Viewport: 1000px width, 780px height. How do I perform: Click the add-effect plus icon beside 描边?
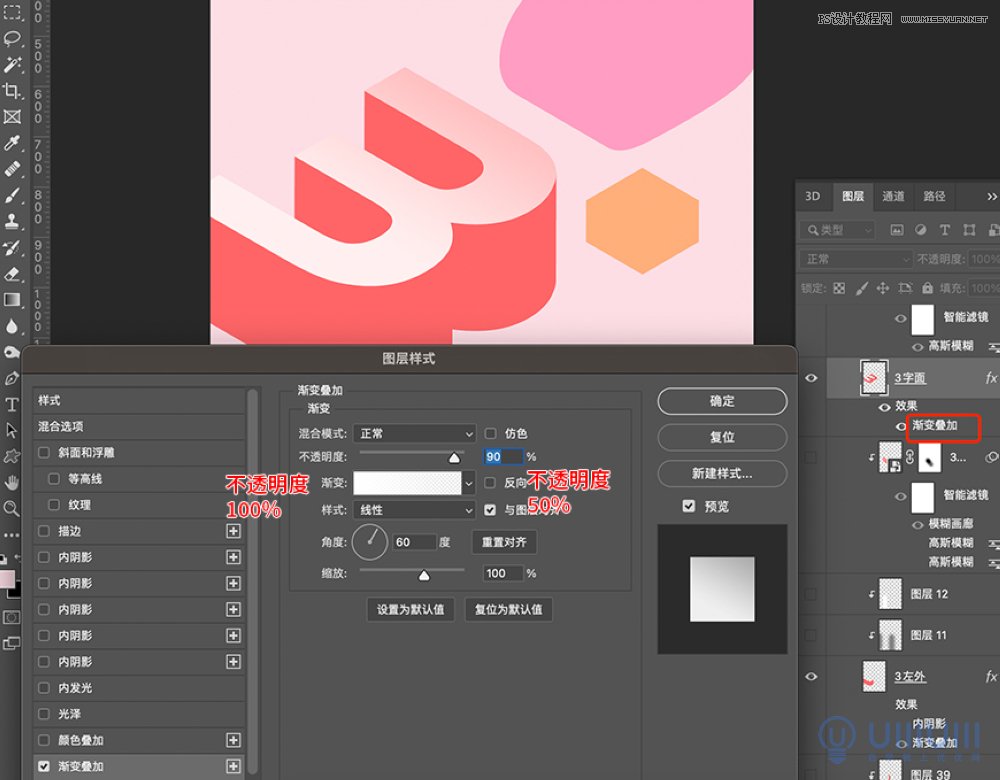tap(233, 531)
